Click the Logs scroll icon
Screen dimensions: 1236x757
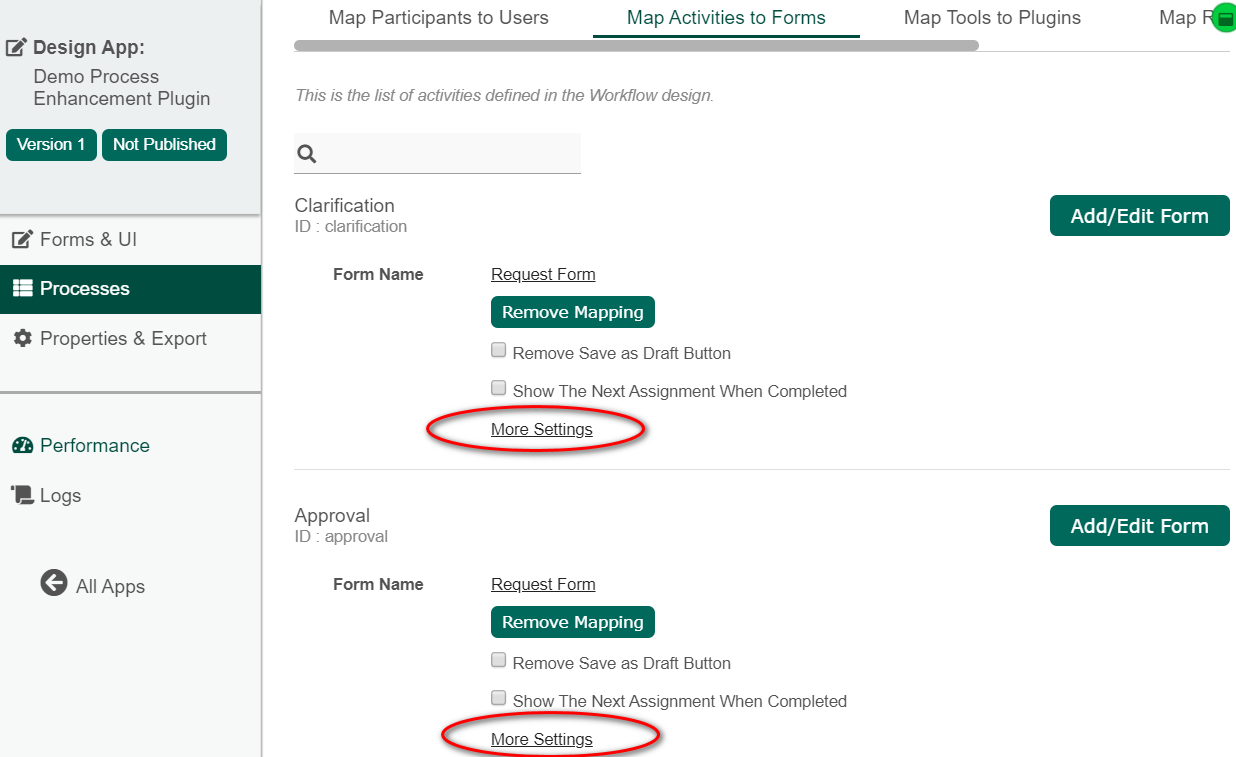[x=22, y=495]
